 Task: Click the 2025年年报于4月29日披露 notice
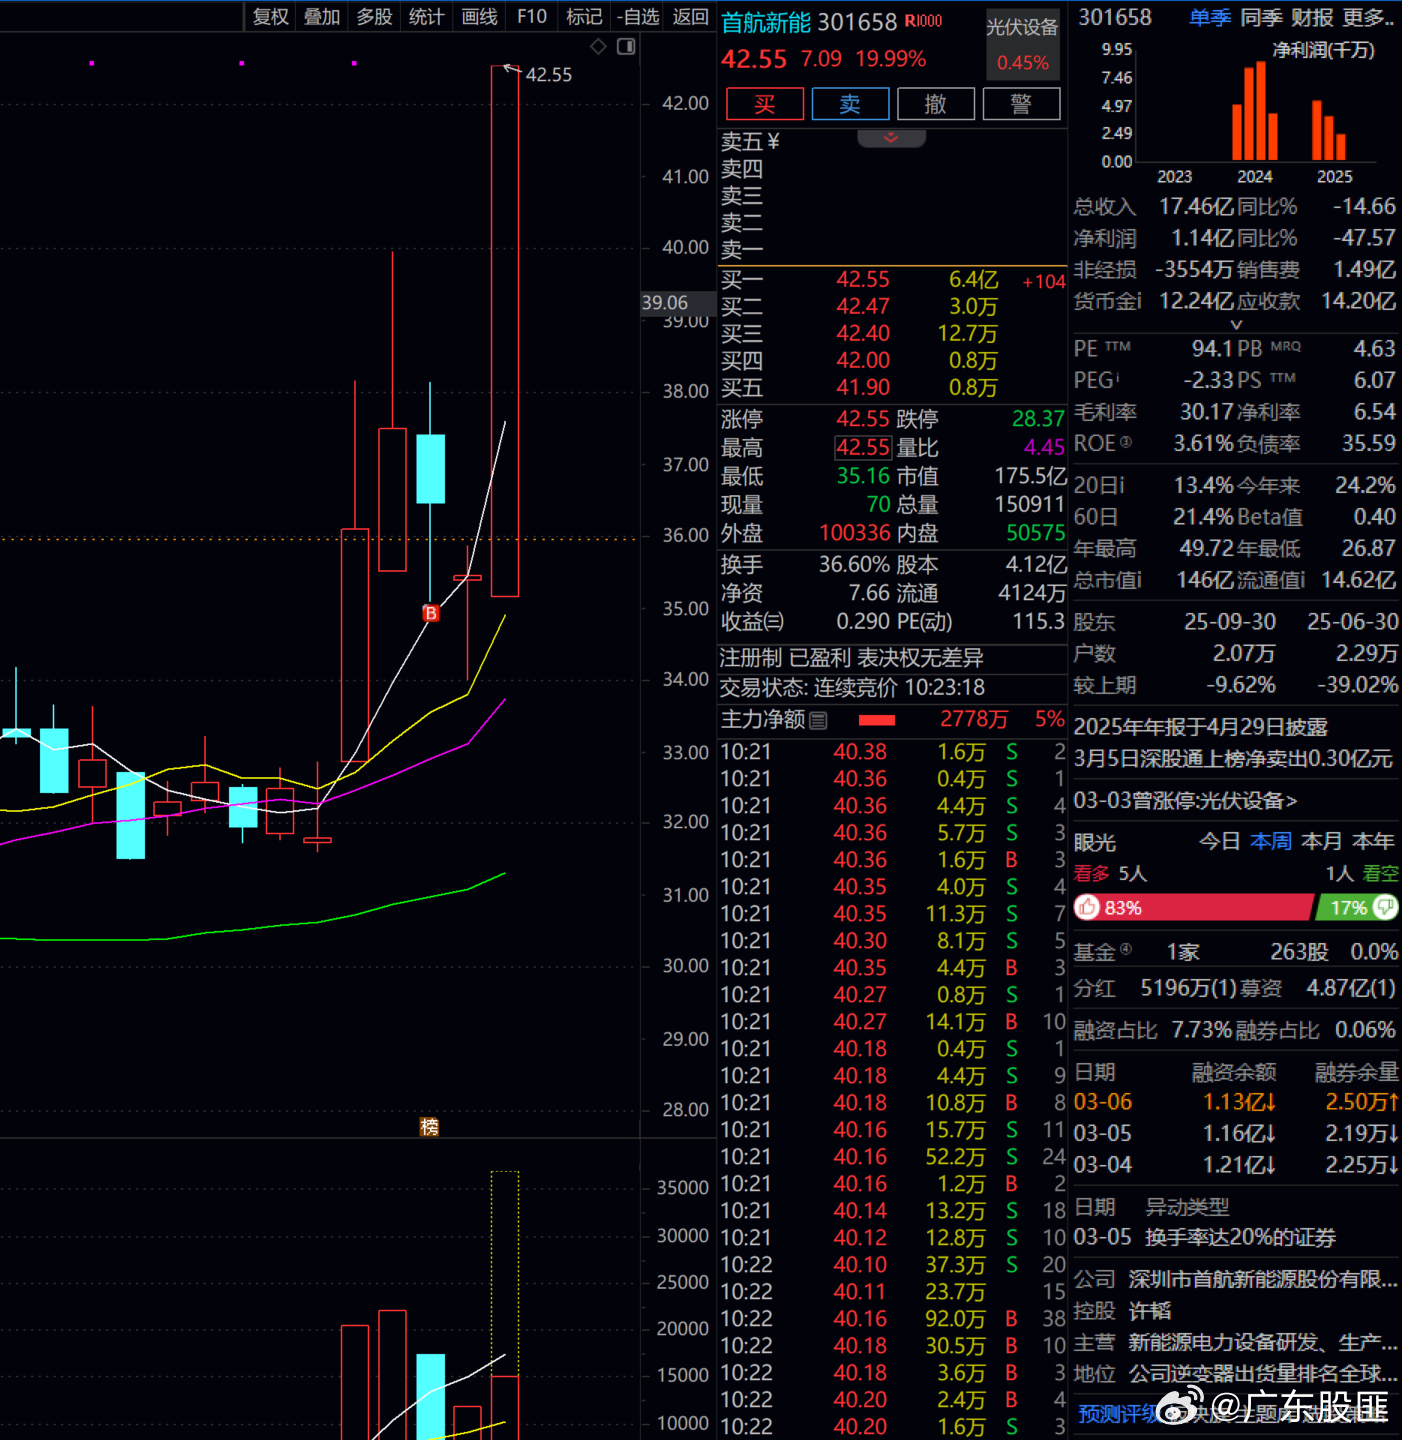1201,726
